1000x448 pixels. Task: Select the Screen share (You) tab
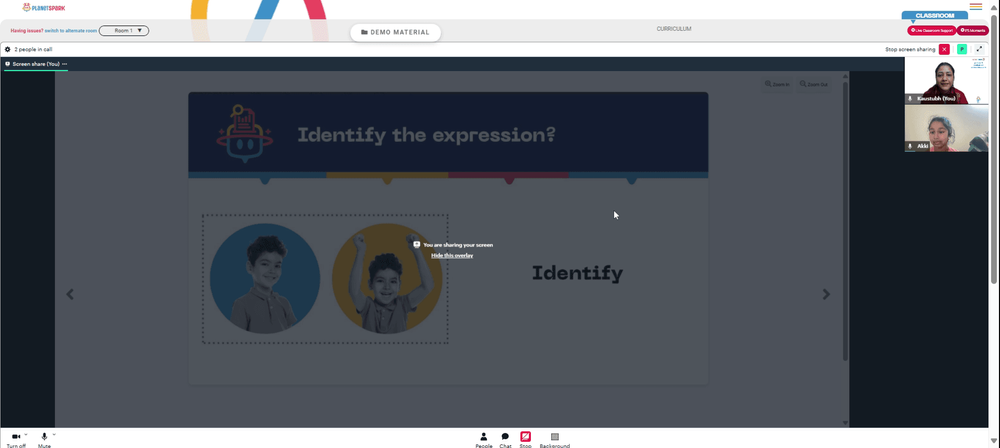point(36,64)
